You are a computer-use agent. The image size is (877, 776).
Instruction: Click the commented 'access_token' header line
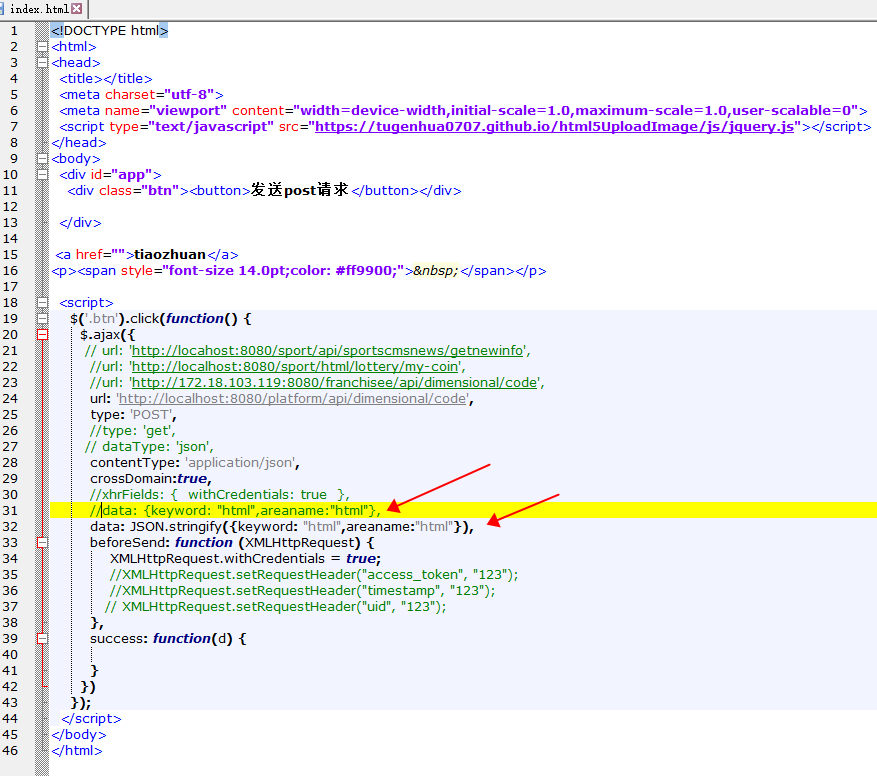[x=314, y=575]
